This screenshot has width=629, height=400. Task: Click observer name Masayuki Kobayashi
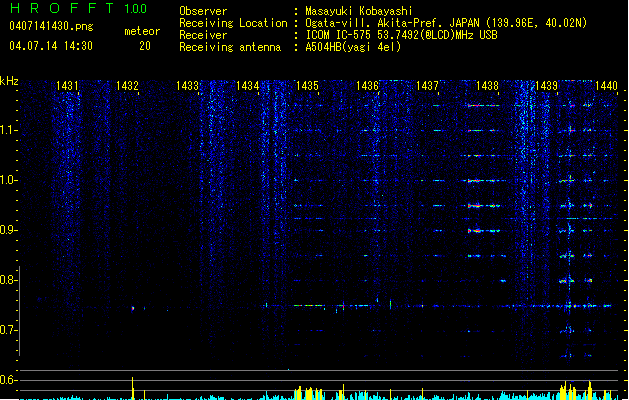(x=359, y=11)
